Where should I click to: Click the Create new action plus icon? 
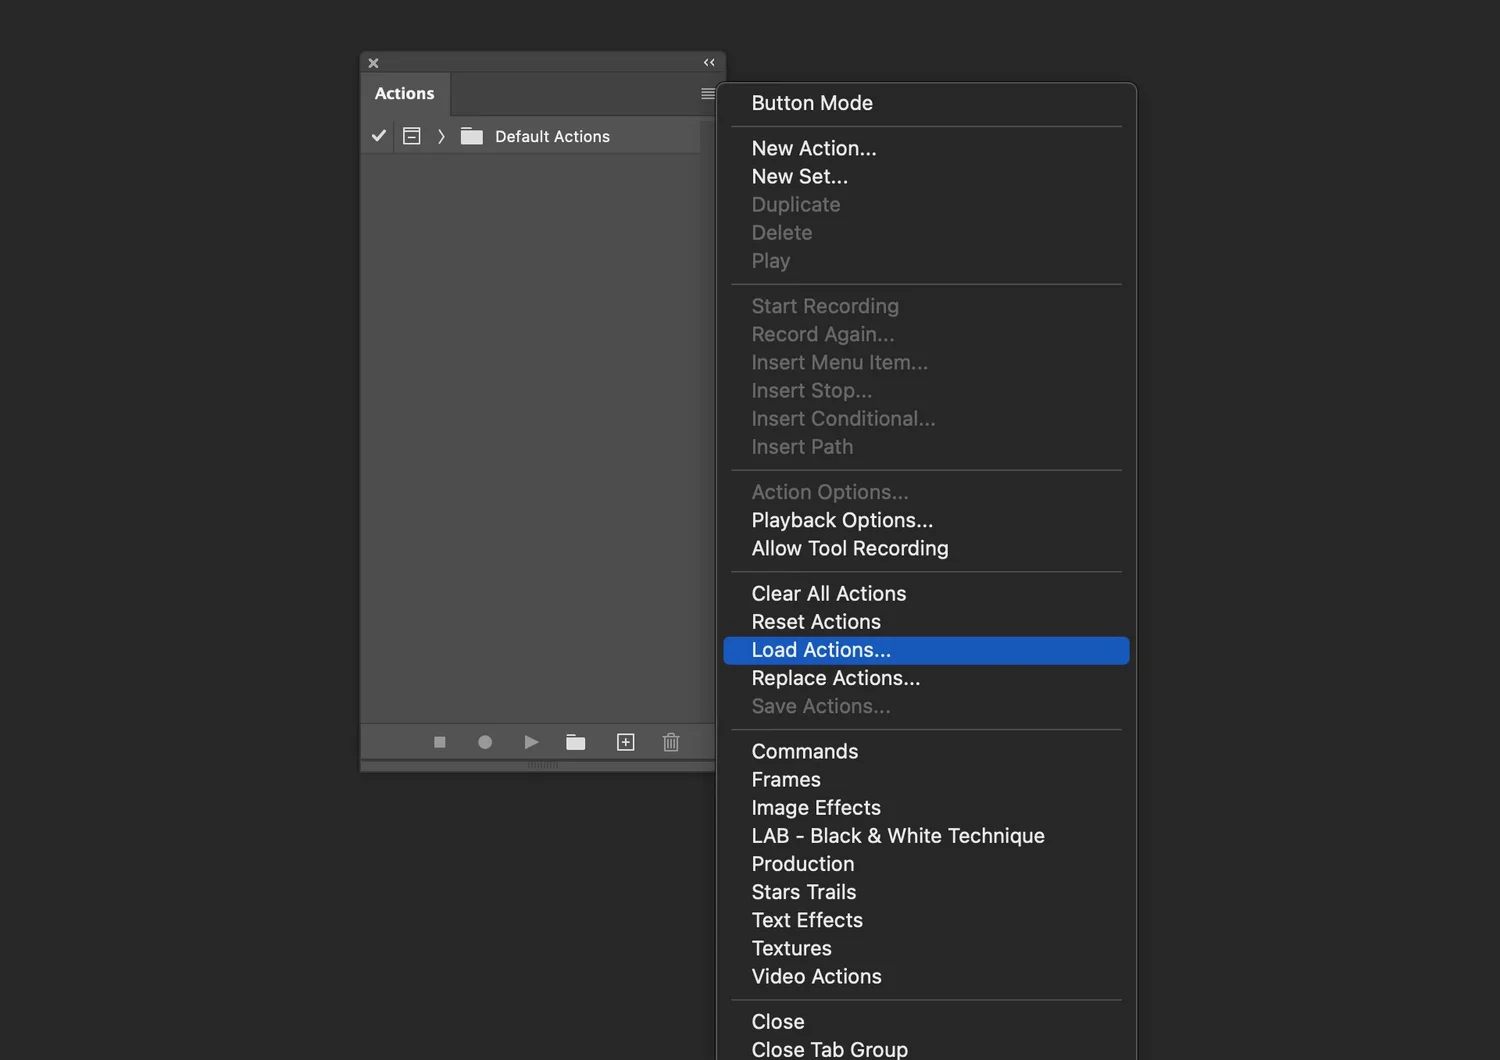point(626,742)
